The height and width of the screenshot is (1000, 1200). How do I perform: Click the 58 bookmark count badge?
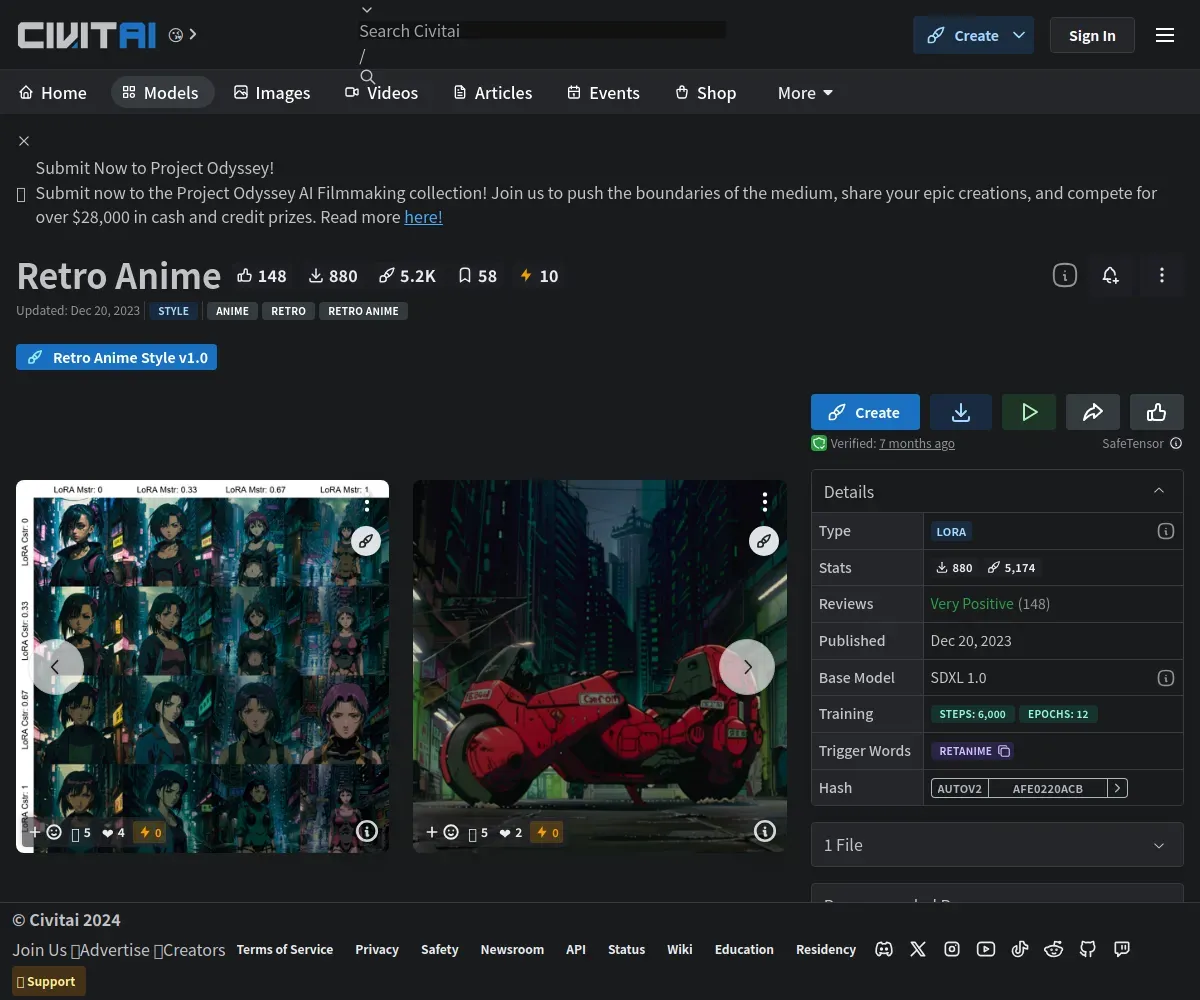tap(478, 276)
